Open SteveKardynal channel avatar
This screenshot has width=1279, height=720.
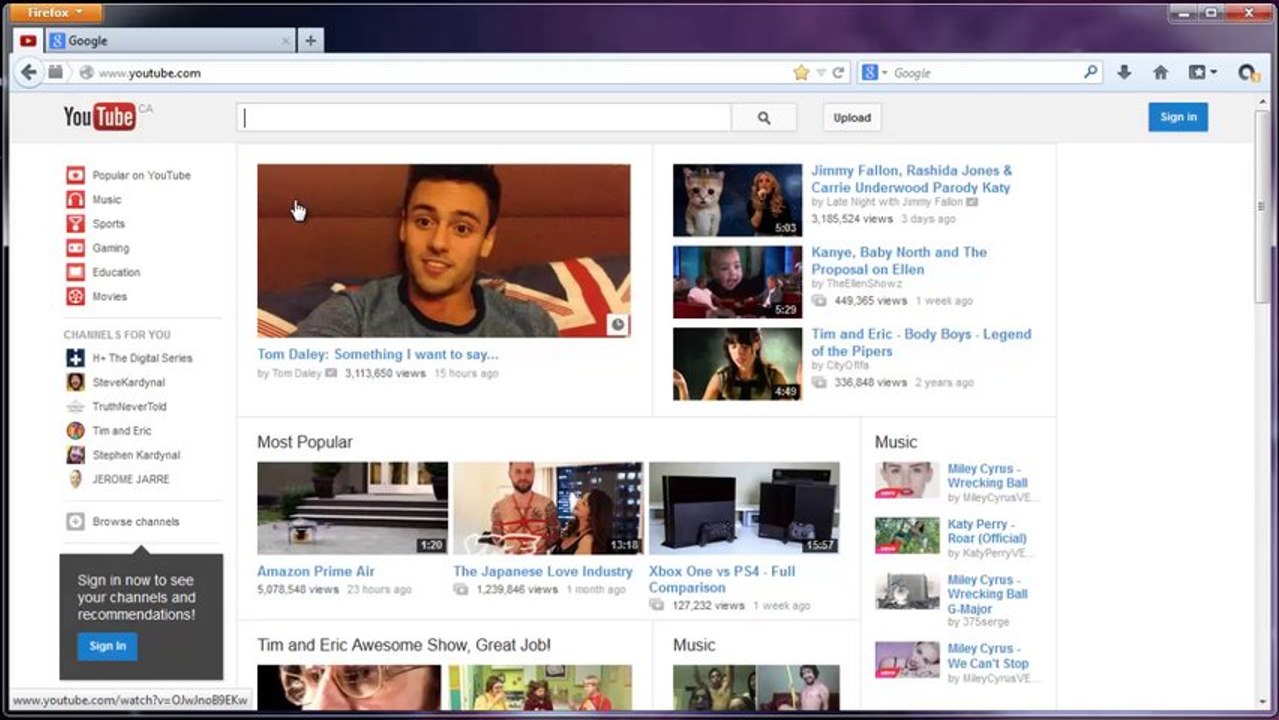pos(75,382)
